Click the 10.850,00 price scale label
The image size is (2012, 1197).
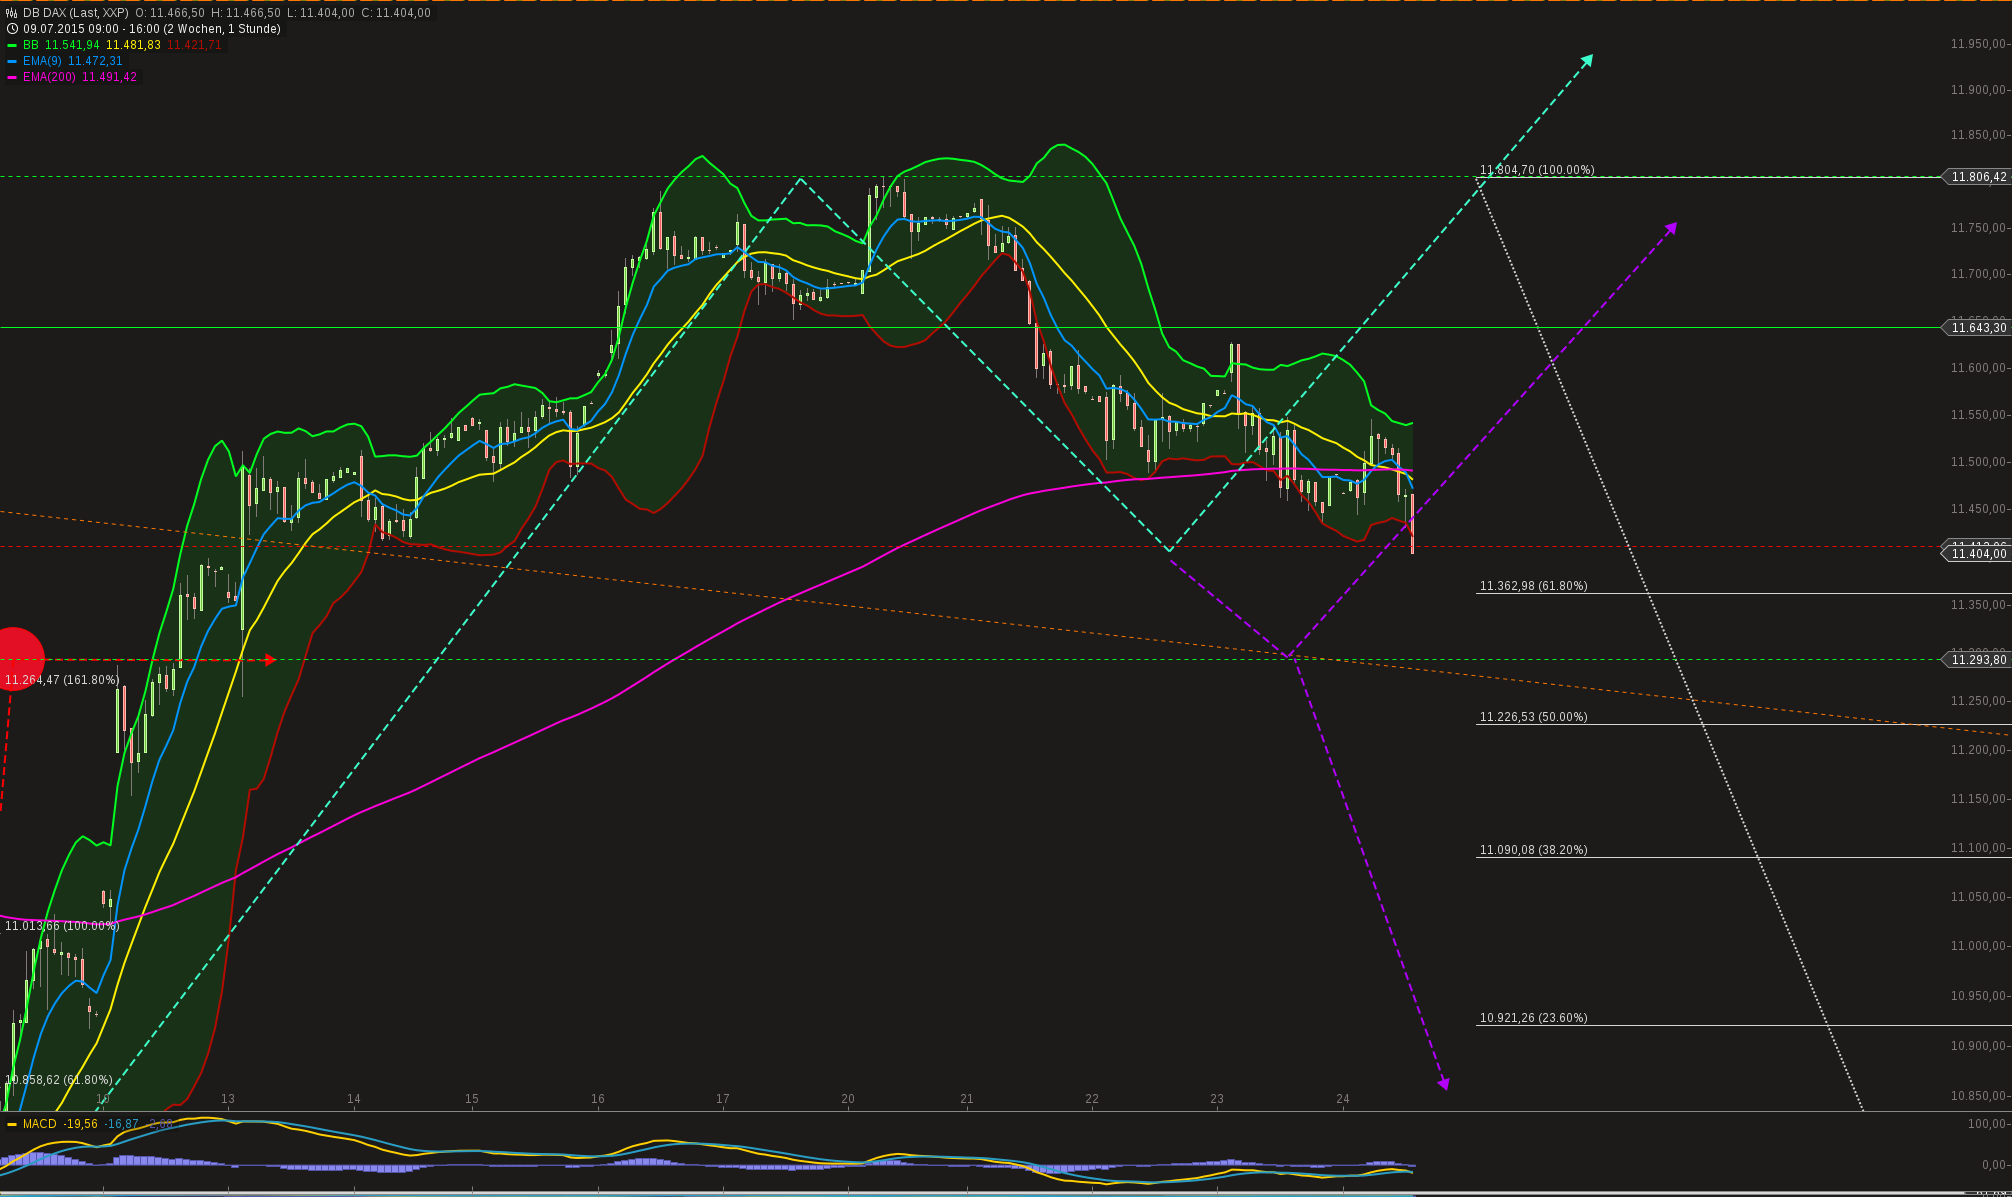pyautogui.click(x=1979, y=1096)
